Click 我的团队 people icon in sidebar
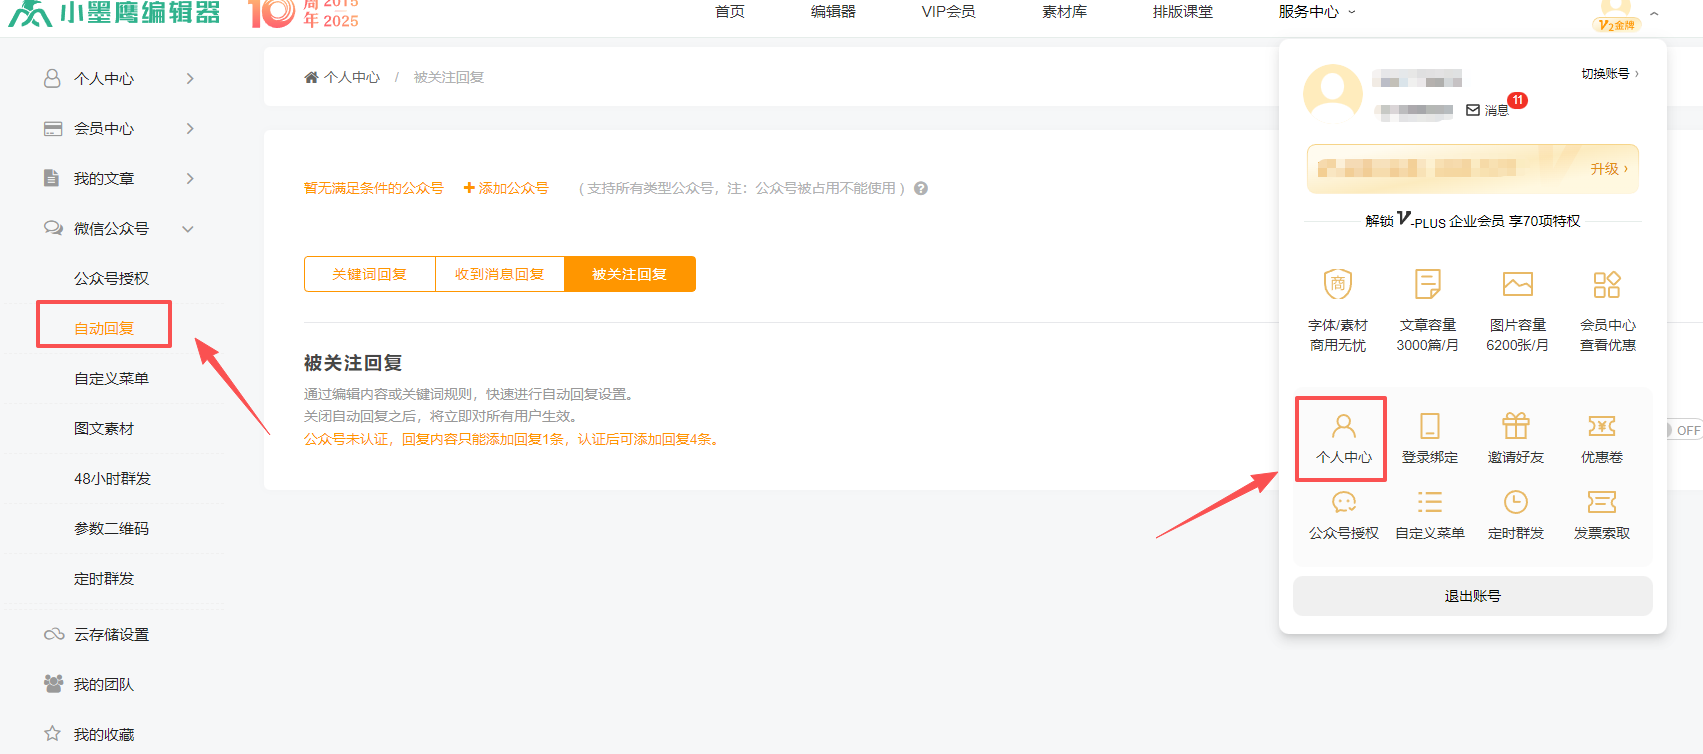Screen dimensions: 1703x754 point(54,683)
